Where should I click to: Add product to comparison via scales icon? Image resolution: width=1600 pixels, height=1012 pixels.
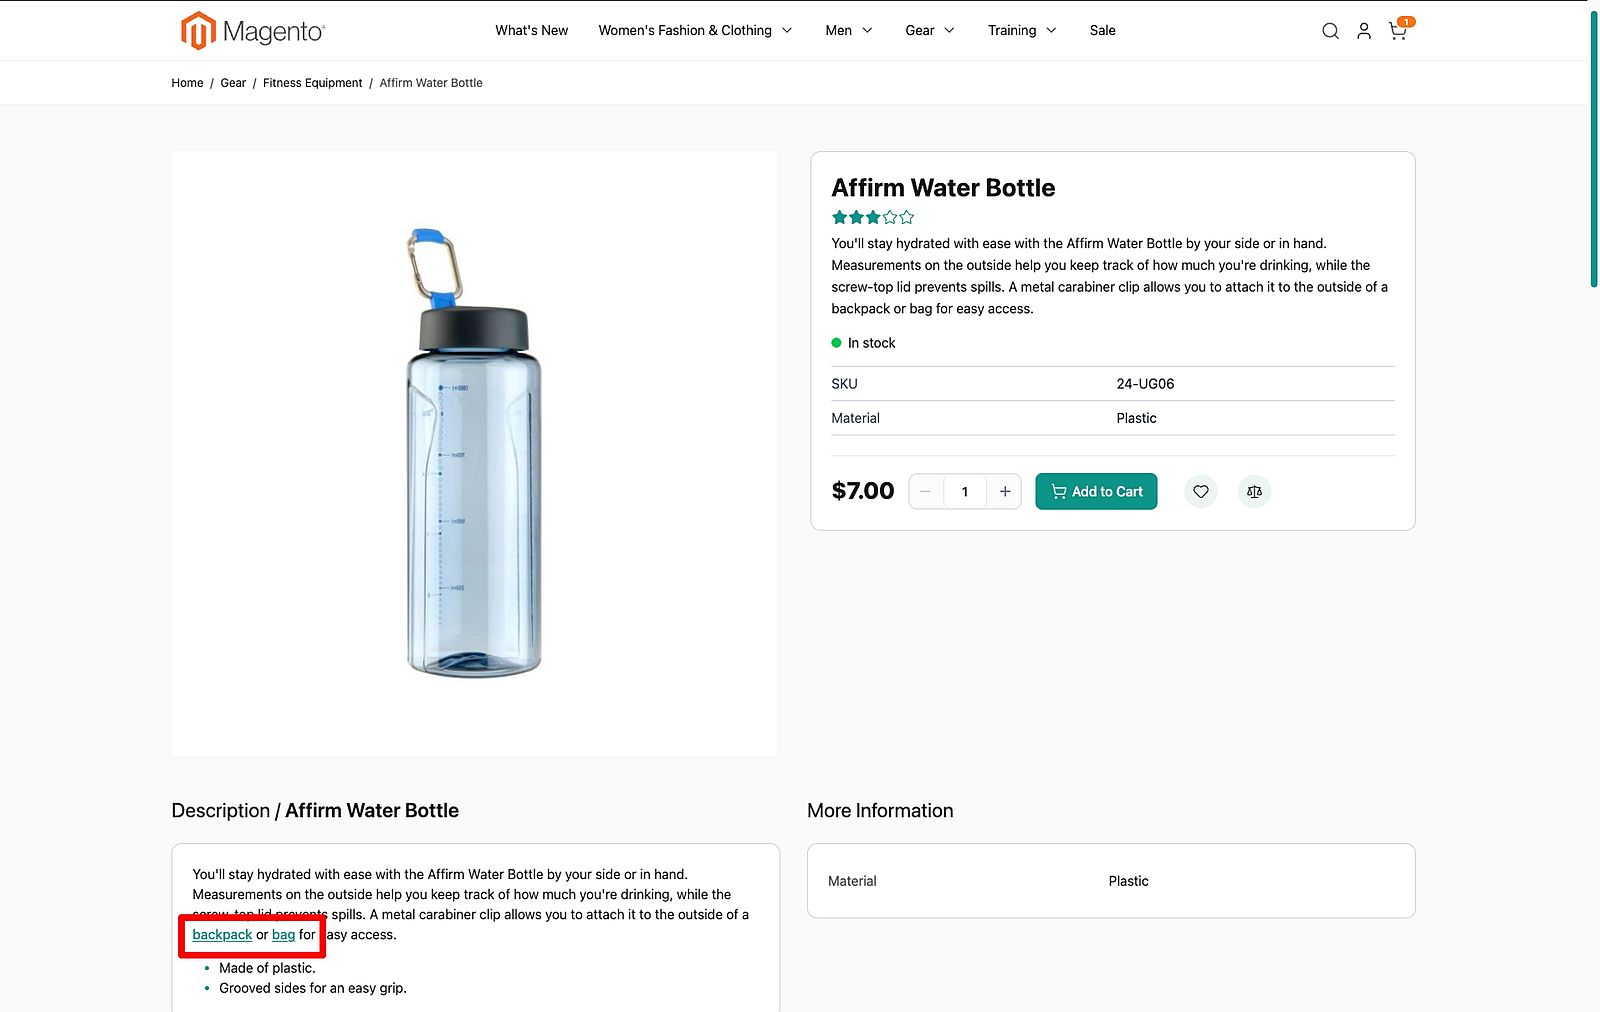(1254, 491)
